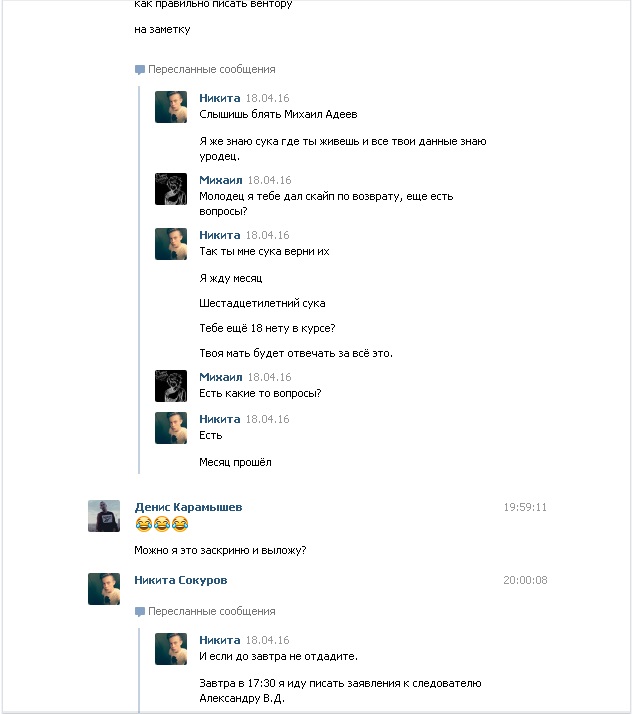This screenshot has height=714, width=632.
Task: Open the Никита Сокуров name link
Action: coord(180,580)
